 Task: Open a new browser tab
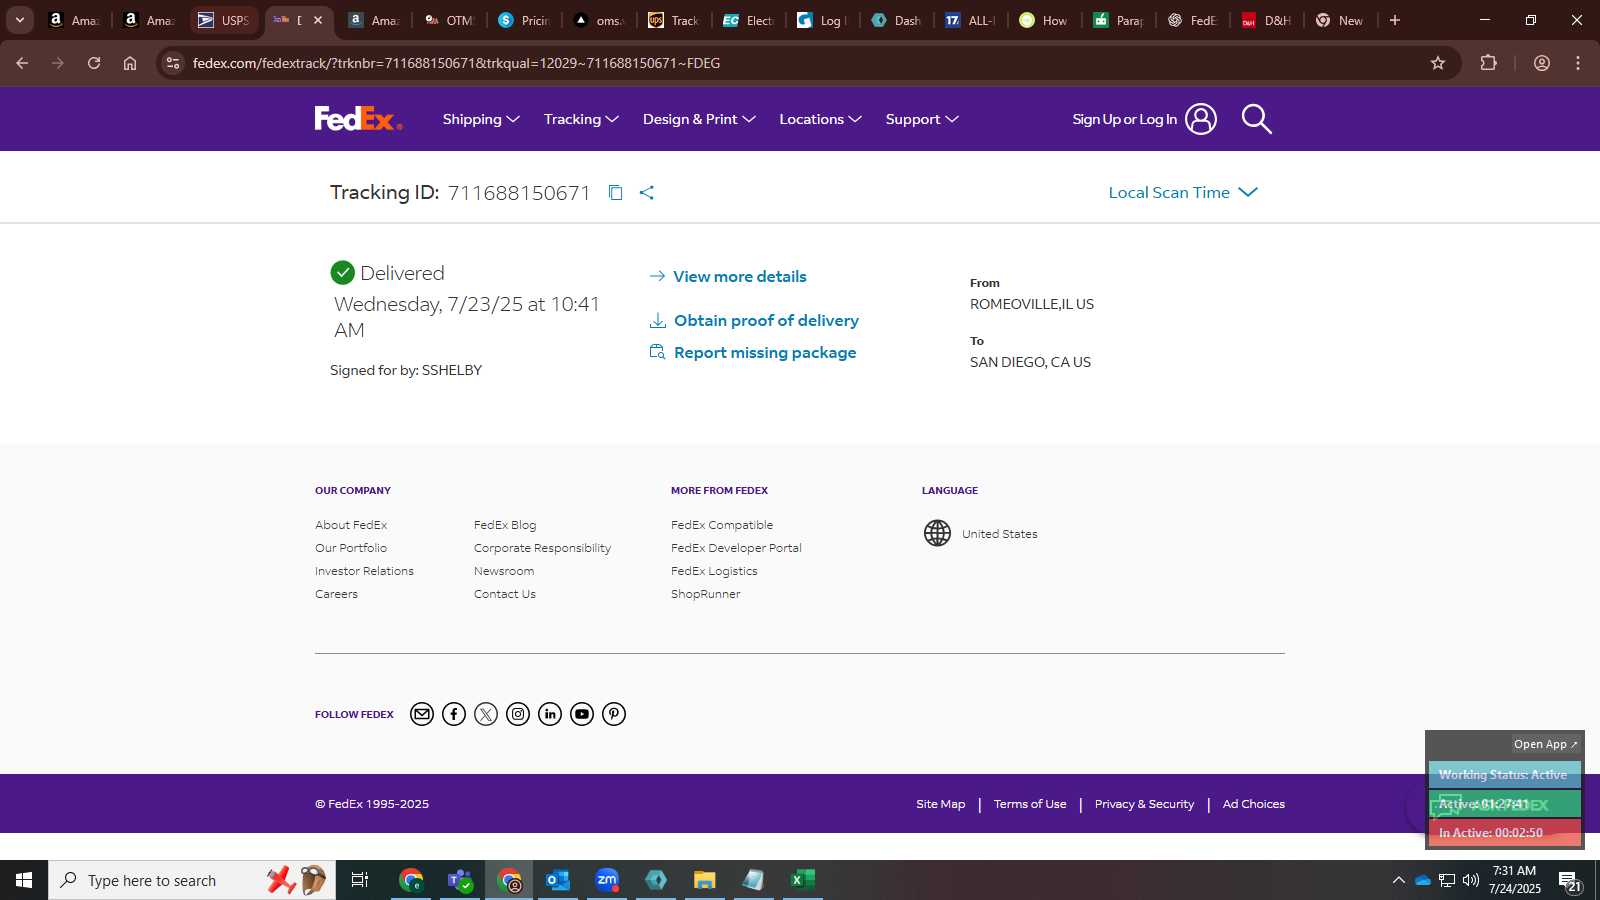coord(1395,20)
